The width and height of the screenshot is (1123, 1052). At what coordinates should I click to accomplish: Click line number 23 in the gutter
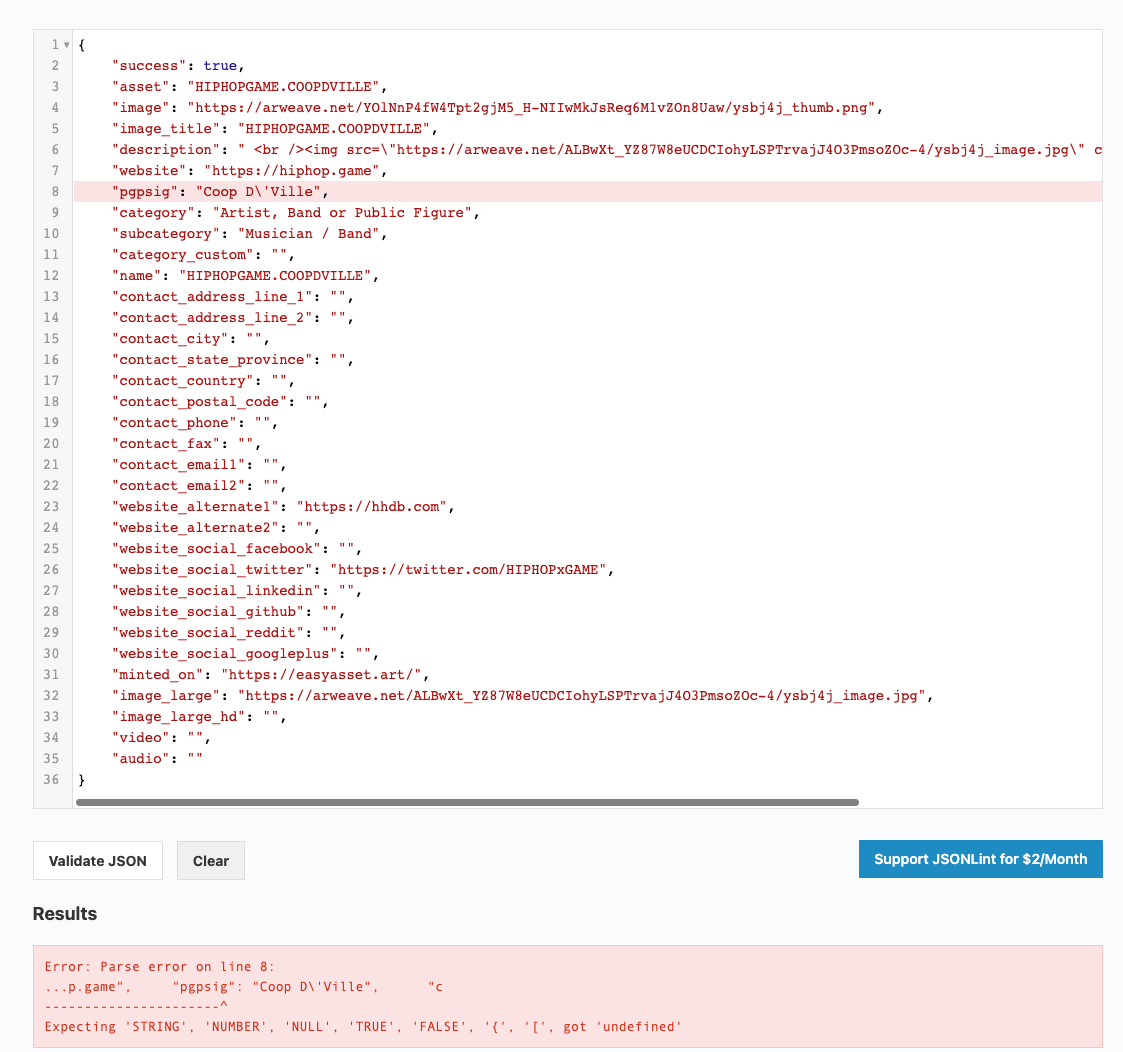[x=51, y=506]
